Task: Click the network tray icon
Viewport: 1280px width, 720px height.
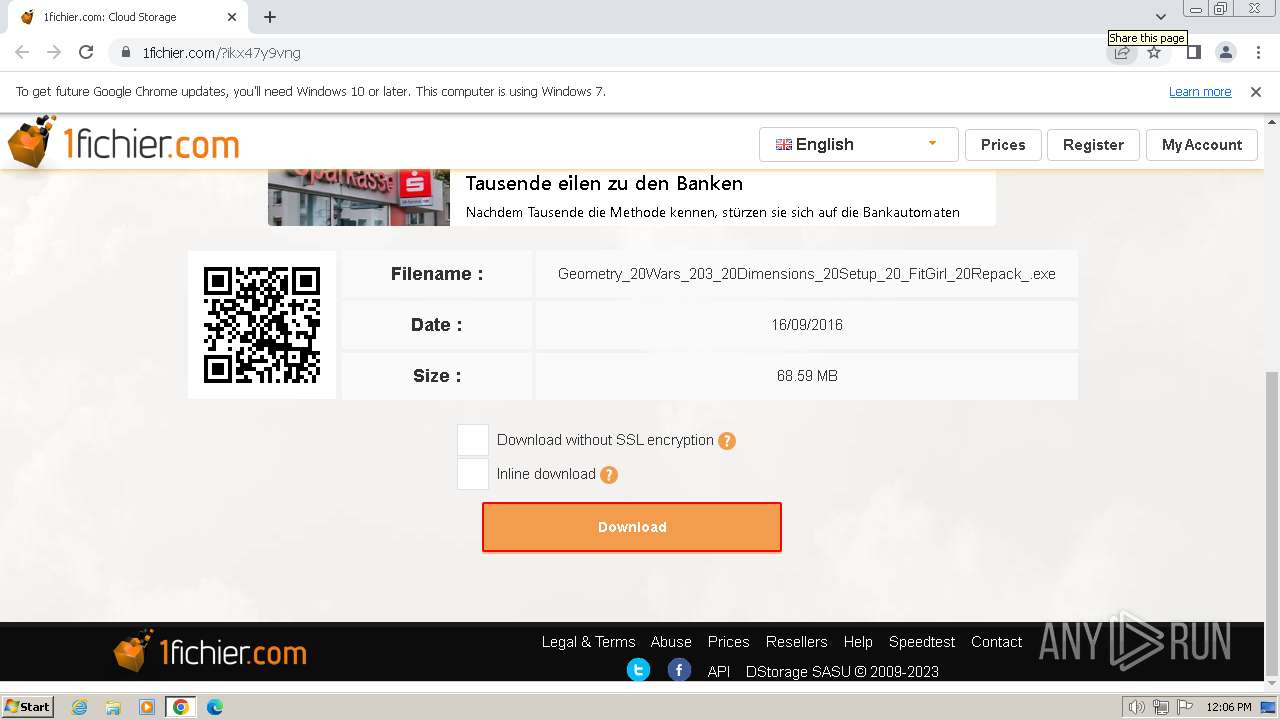Action: coord(1160,707)
